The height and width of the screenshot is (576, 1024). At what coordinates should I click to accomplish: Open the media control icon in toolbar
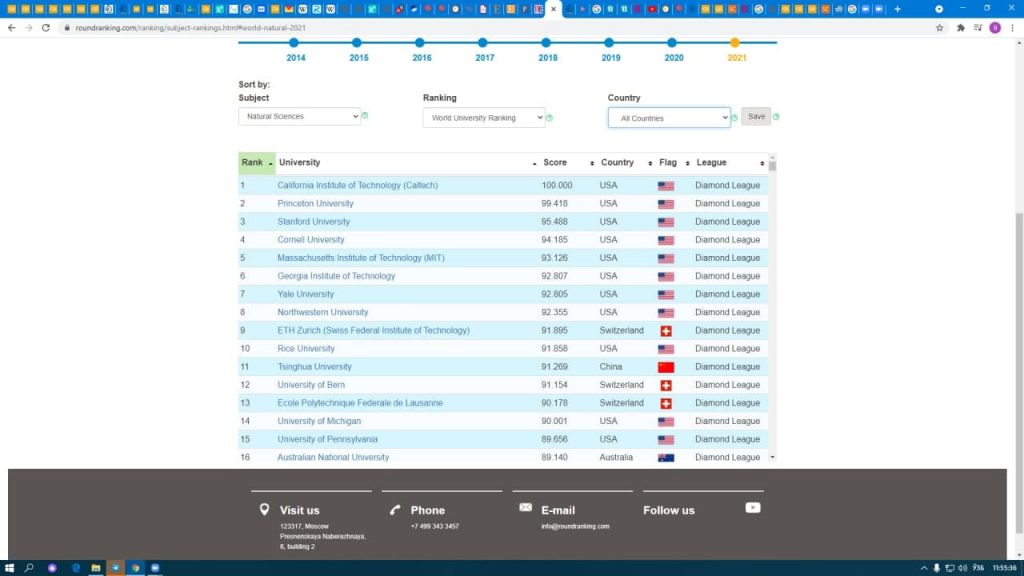pos(978,28)
